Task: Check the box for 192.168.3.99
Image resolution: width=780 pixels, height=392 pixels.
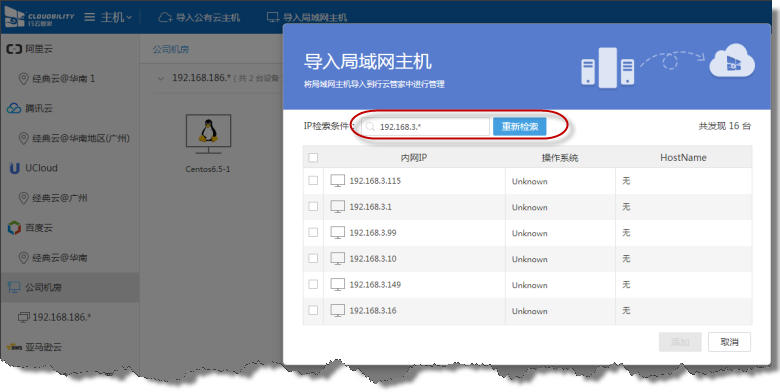Action: [x=313, y=232]
